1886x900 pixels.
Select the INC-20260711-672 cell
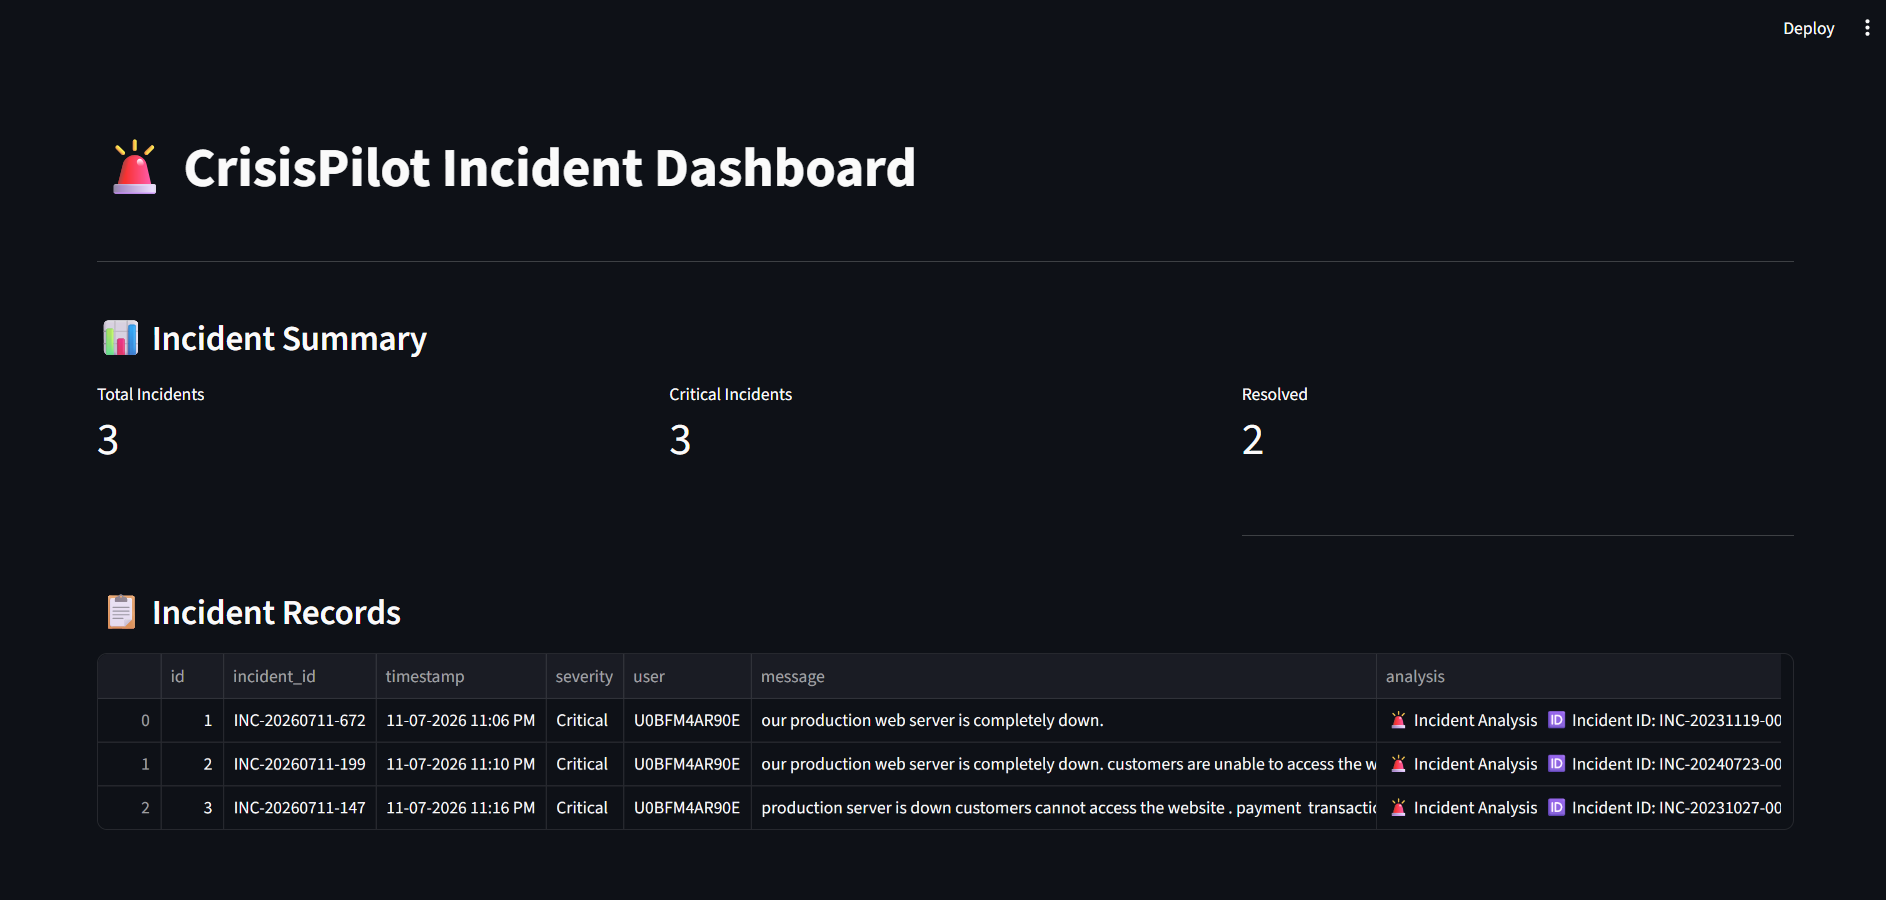tap(299, 720)
